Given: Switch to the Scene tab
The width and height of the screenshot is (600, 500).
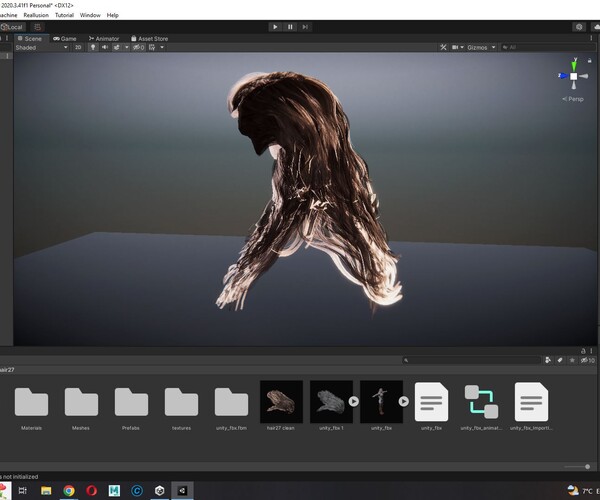Looking at the screenshot, I should click(x=30, y=39).
